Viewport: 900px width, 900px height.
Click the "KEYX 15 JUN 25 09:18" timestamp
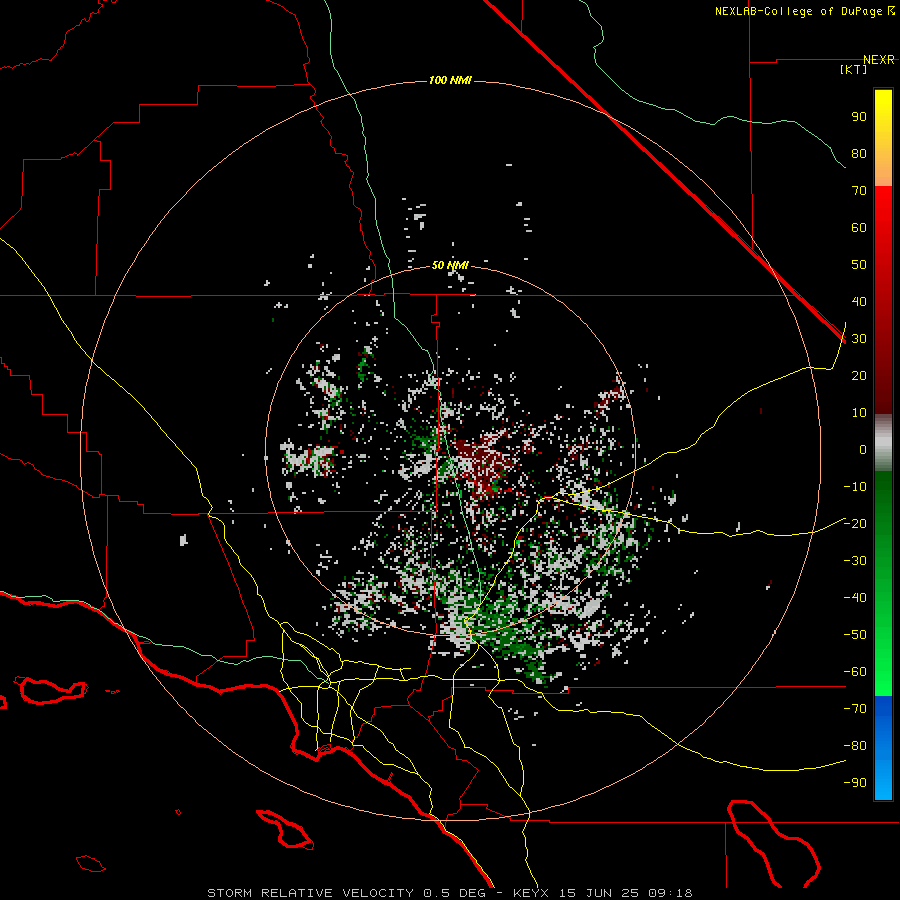click(x=603, y=893)
